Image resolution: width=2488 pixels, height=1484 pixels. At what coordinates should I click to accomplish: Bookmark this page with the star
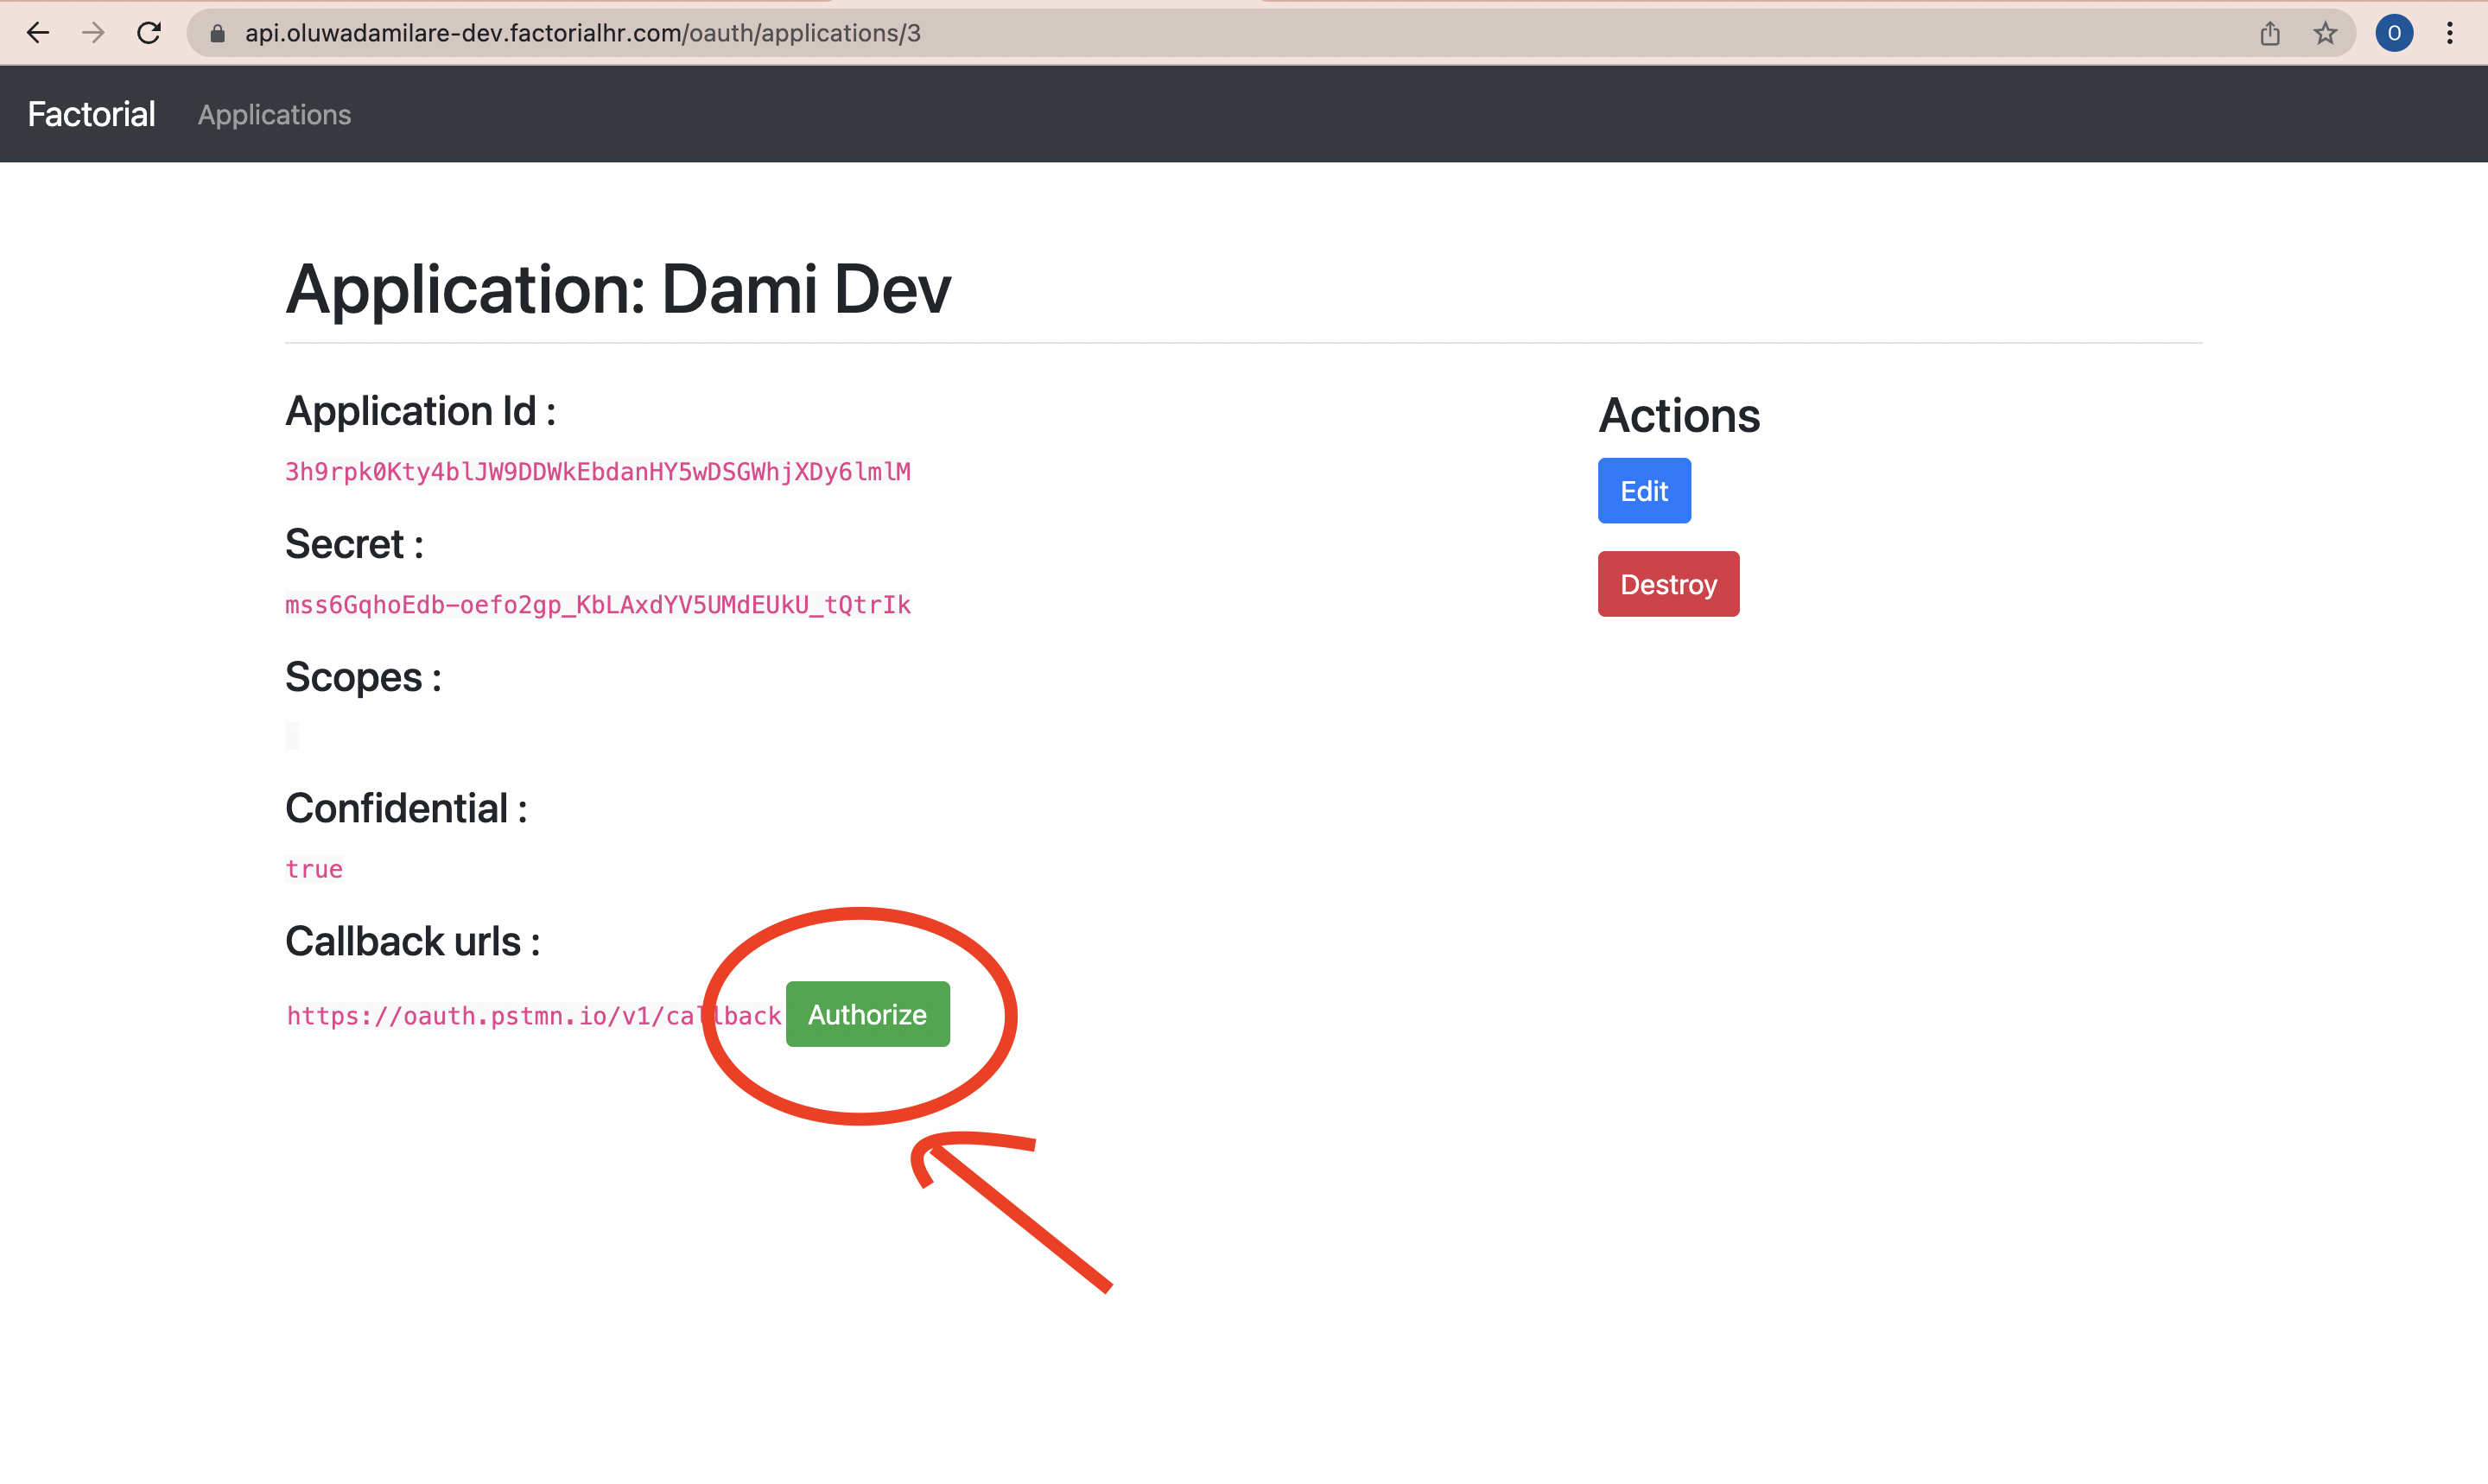tap(2325, 34)
